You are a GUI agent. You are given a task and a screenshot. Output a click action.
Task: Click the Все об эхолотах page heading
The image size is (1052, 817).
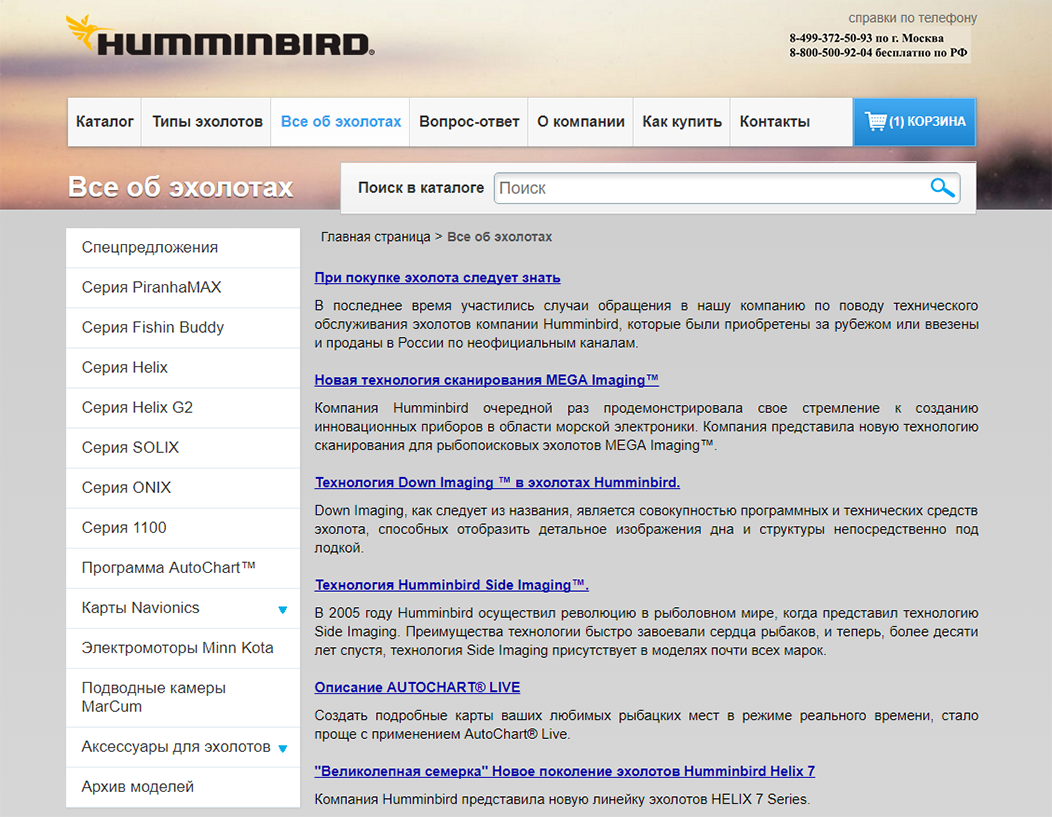pos(180,187)
